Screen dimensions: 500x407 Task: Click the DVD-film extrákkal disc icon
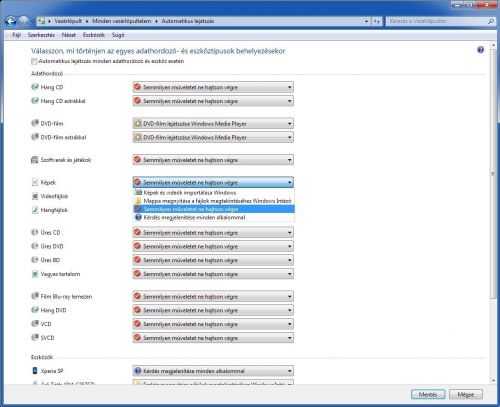(x=35, y=137)
